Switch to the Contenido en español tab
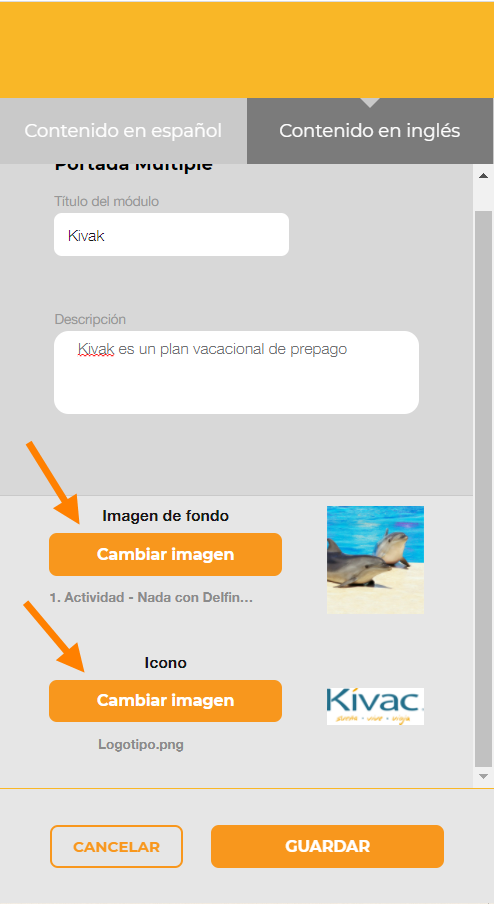 click(123, 131)
